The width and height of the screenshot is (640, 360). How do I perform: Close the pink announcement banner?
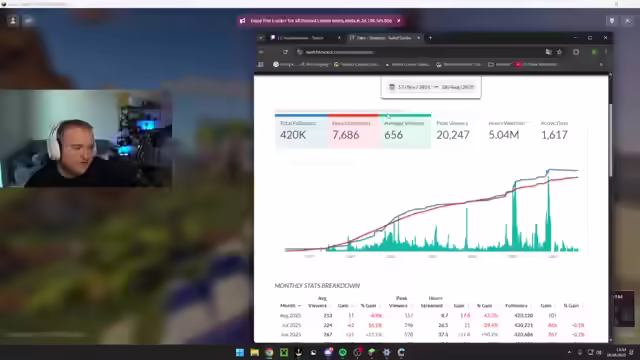click(x=399, y=20)
